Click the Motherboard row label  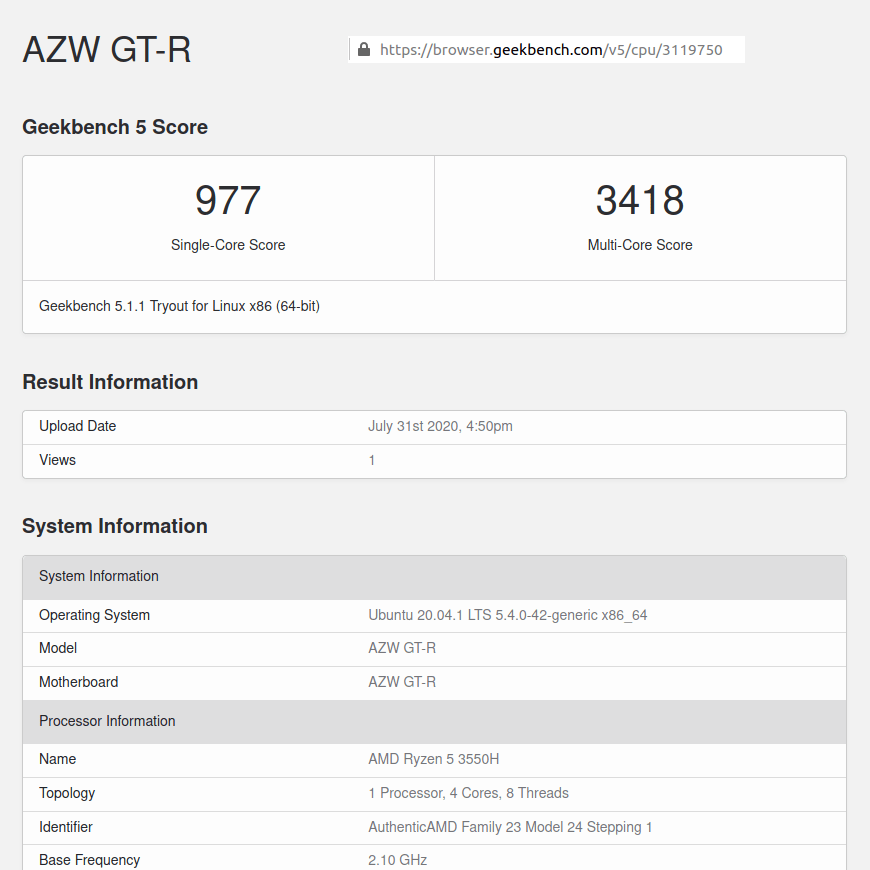78,682
